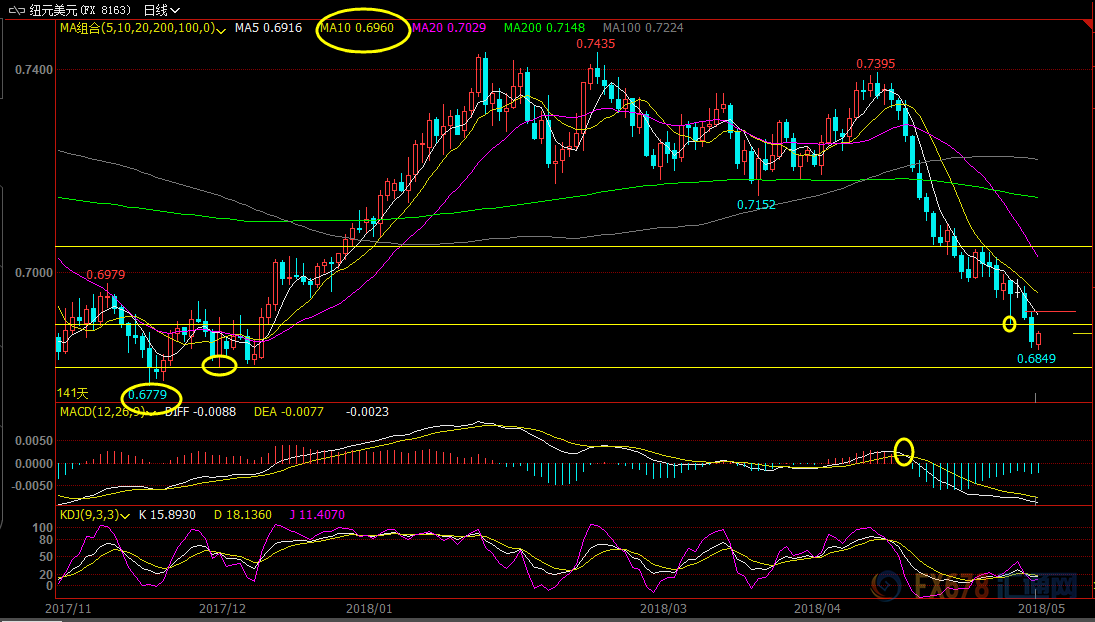The width and height of the screenshot is (1095, 622).
Task: Click the 2018/05 date axis label
Action: pos(1041,609)
